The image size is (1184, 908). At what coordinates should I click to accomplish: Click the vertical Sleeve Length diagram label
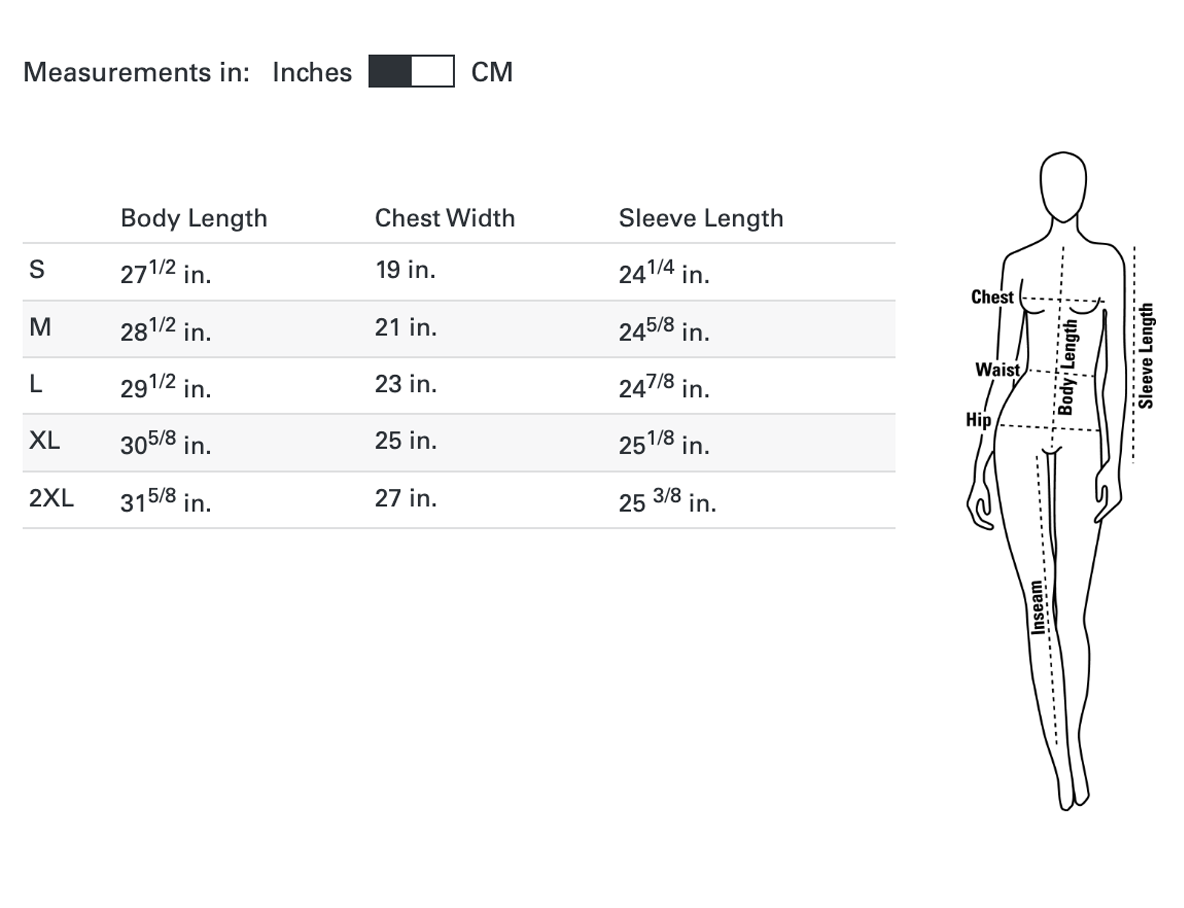[x=1146, y=355]
